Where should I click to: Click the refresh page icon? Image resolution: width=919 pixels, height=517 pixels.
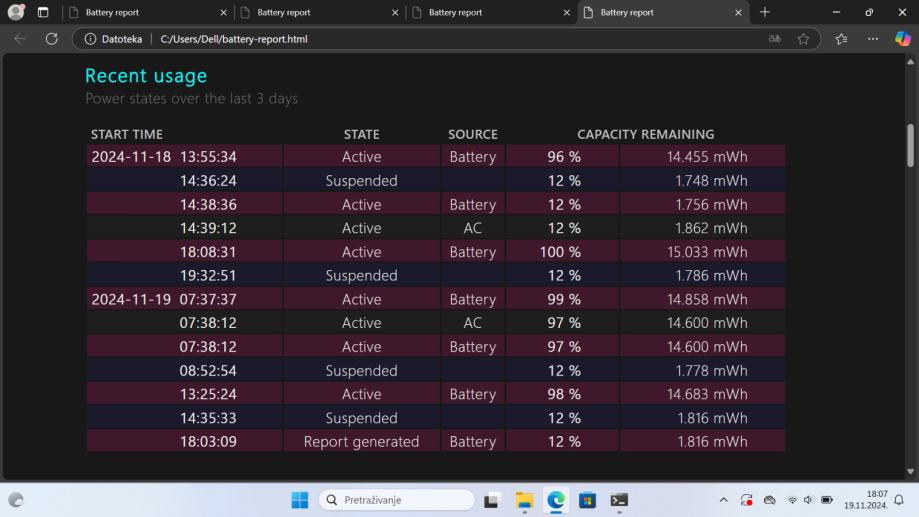pyautogui.click(x=51, y=39)
